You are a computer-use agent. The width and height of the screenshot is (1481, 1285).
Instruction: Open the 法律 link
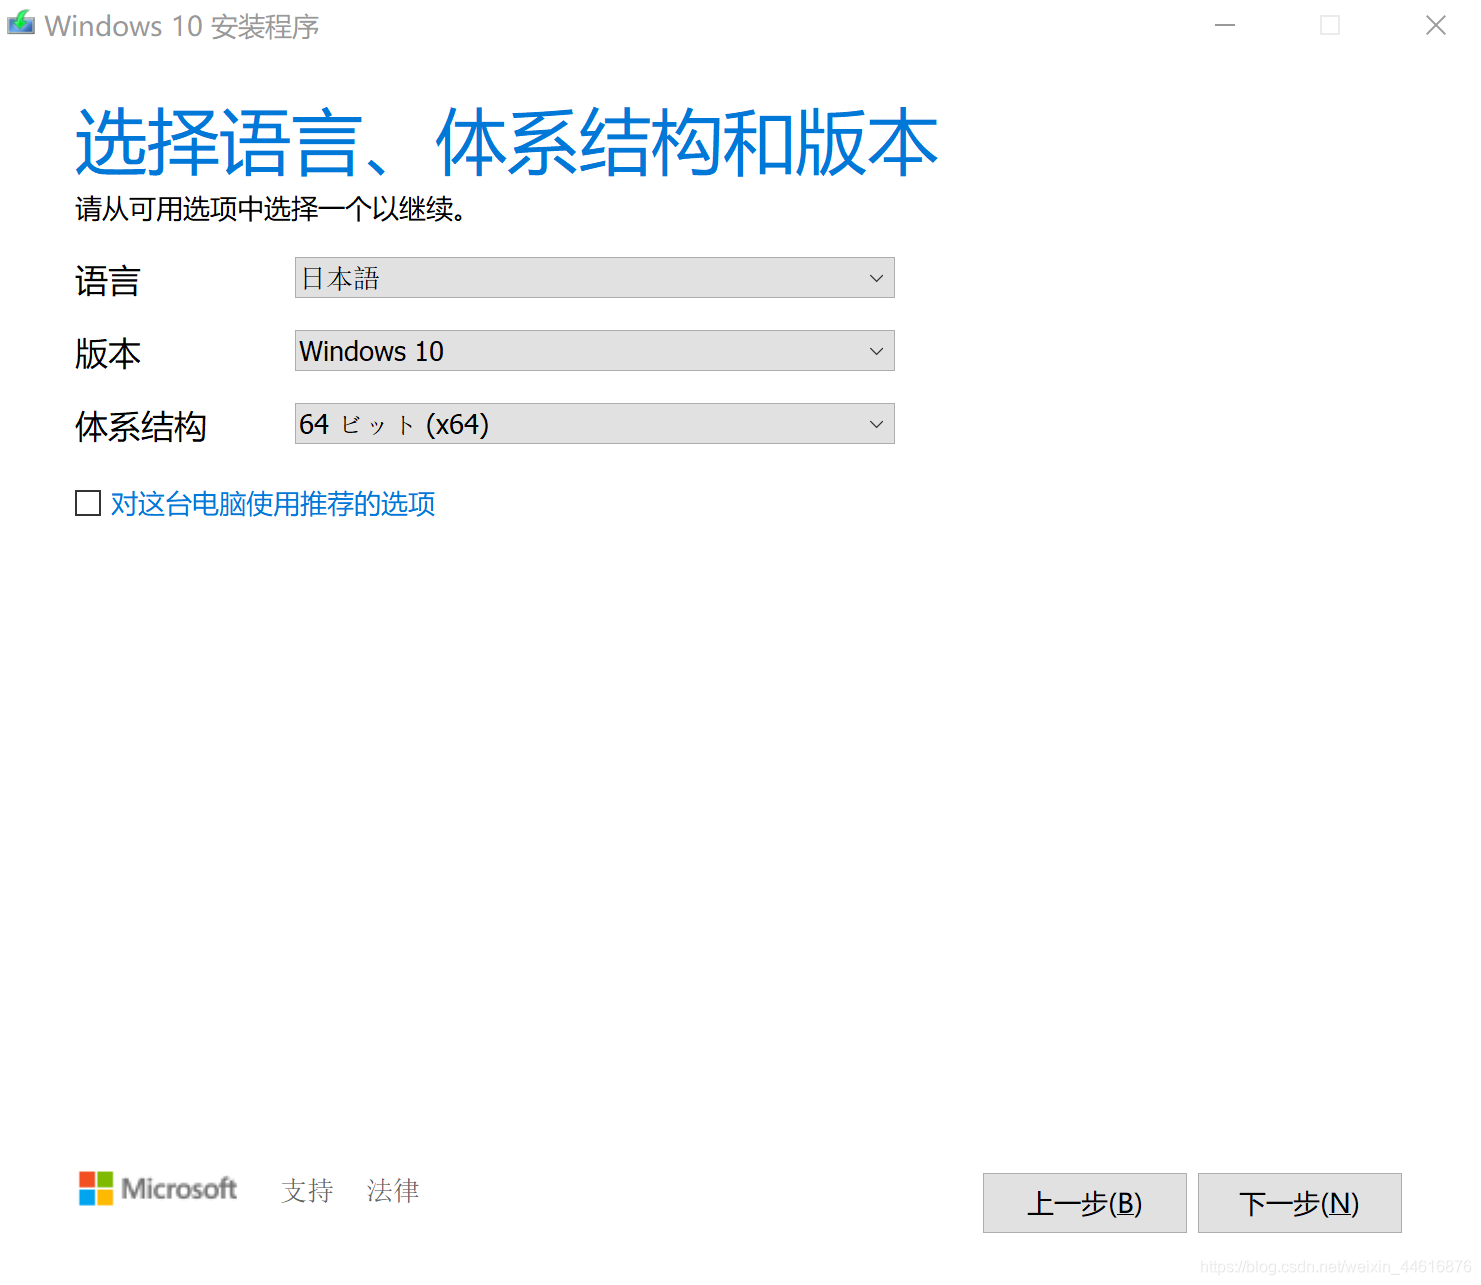coord(393,1190)
